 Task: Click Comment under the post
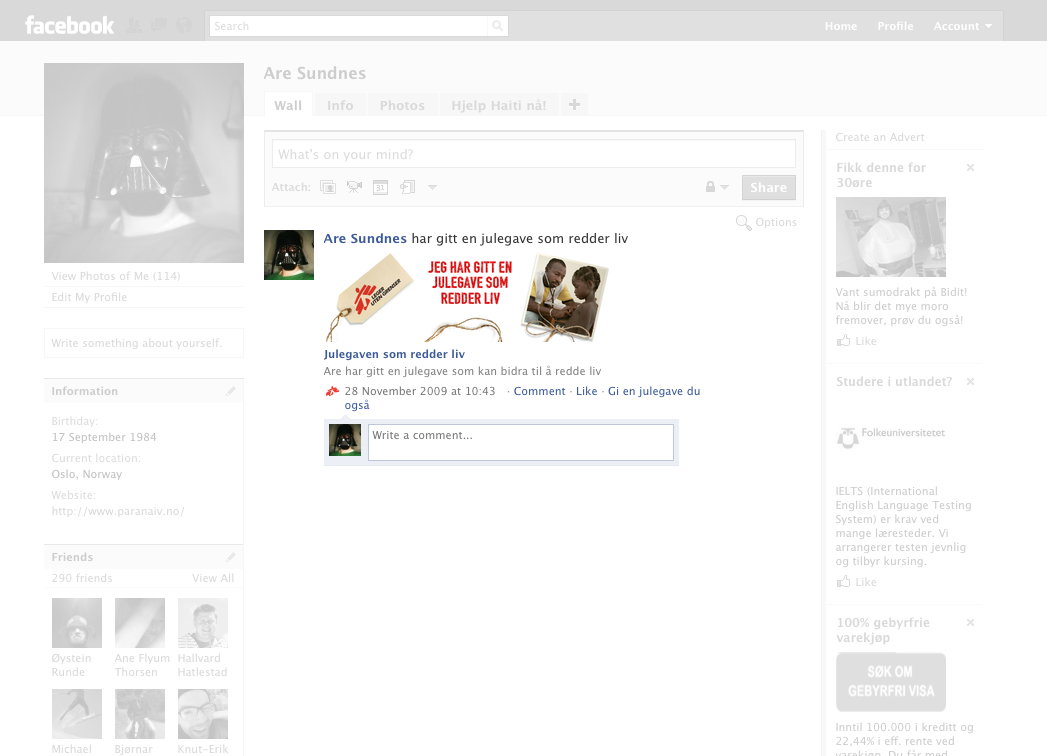click(x=540, y=391)
